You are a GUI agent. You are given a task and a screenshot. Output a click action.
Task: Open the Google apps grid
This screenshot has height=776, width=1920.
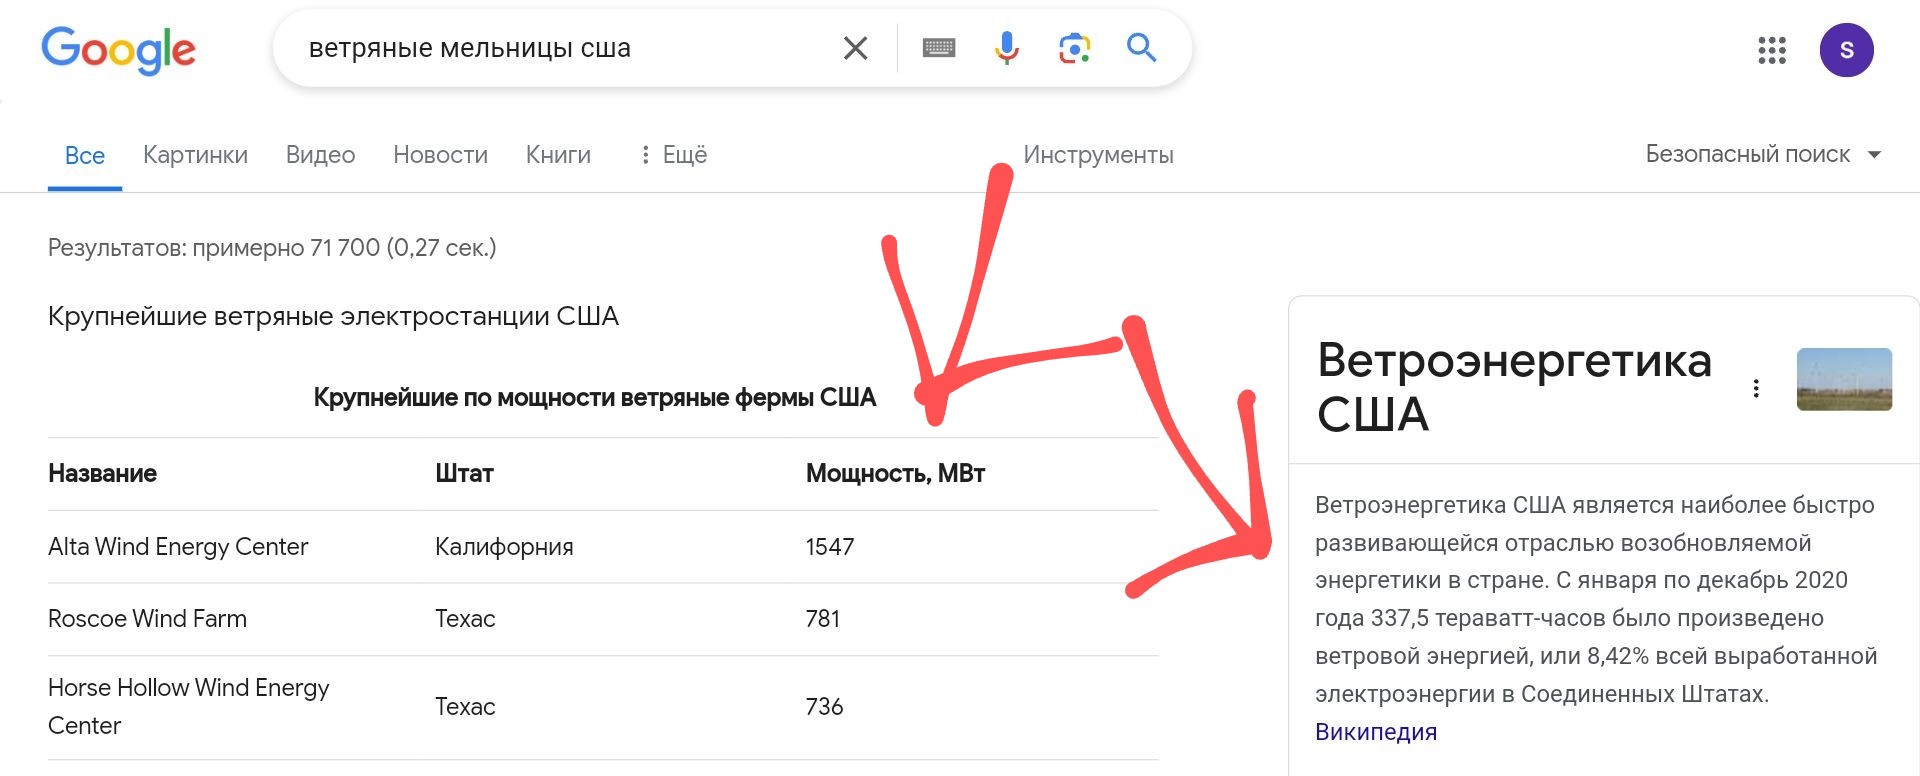coord(1771,50)
